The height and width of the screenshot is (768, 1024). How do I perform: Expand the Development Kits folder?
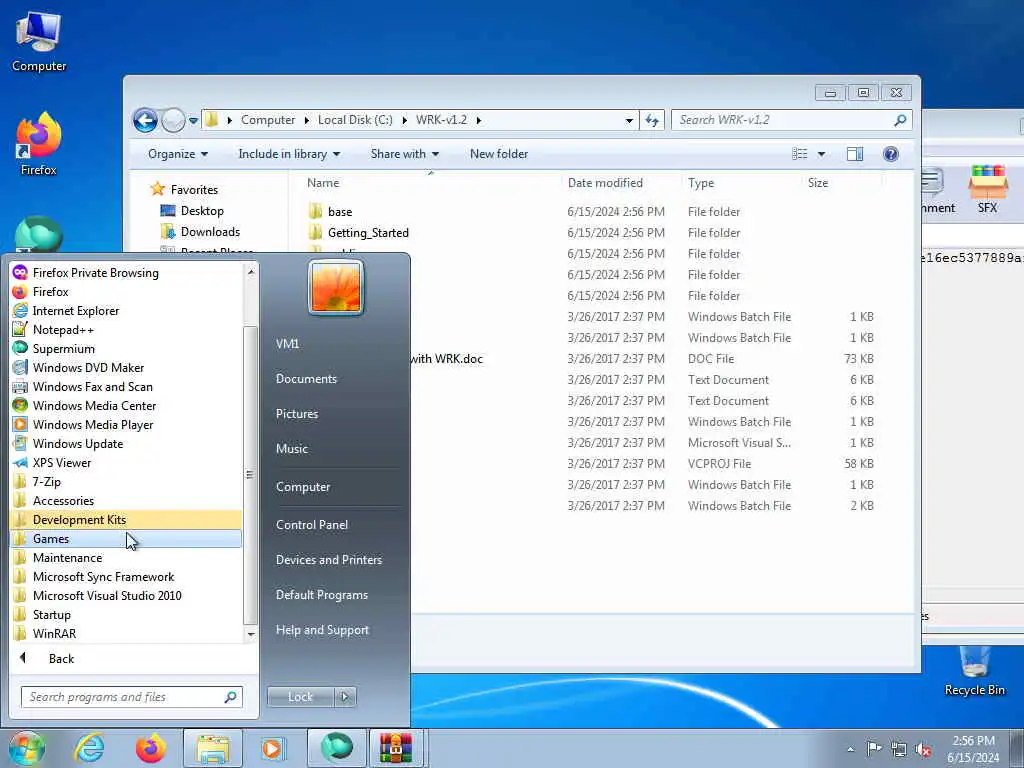click(x=79, y=520)
